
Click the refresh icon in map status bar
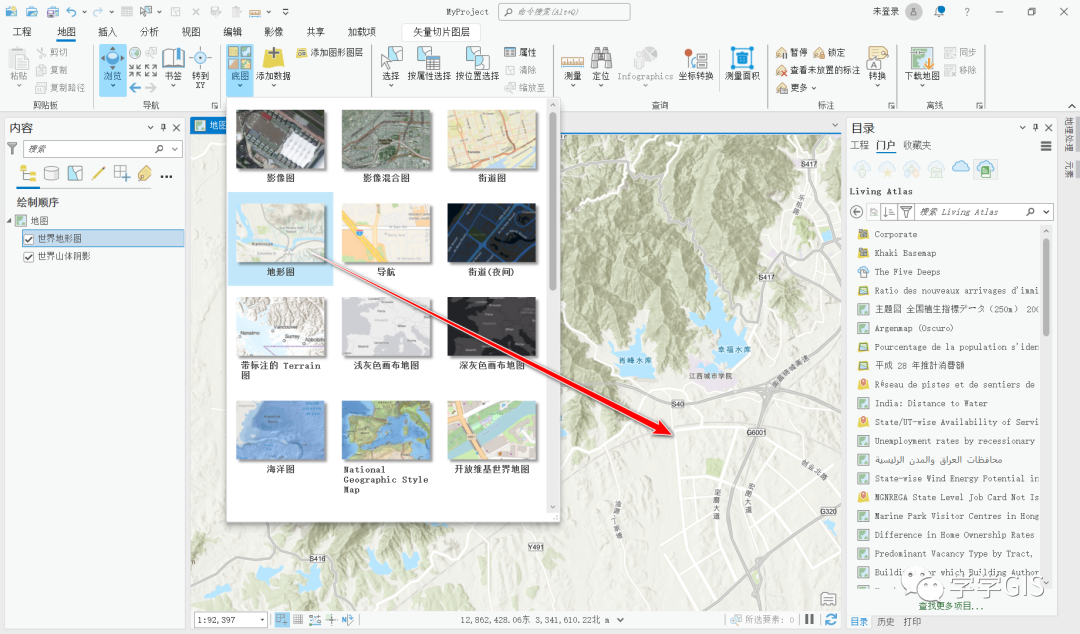tap(831, 620)
